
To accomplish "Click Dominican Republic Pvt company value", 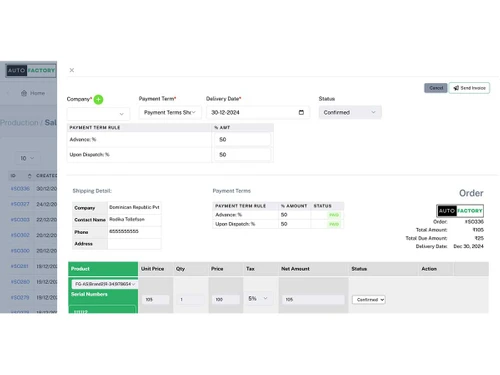I will pyautogui.click(x=134, y=207).
